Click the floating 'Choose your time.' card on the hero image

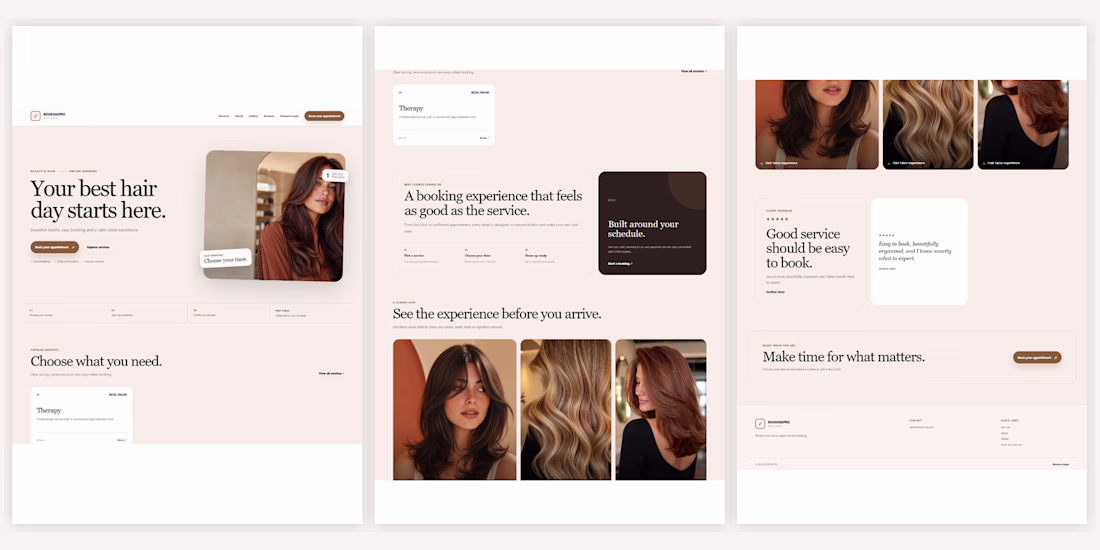[x=225, y=258]
